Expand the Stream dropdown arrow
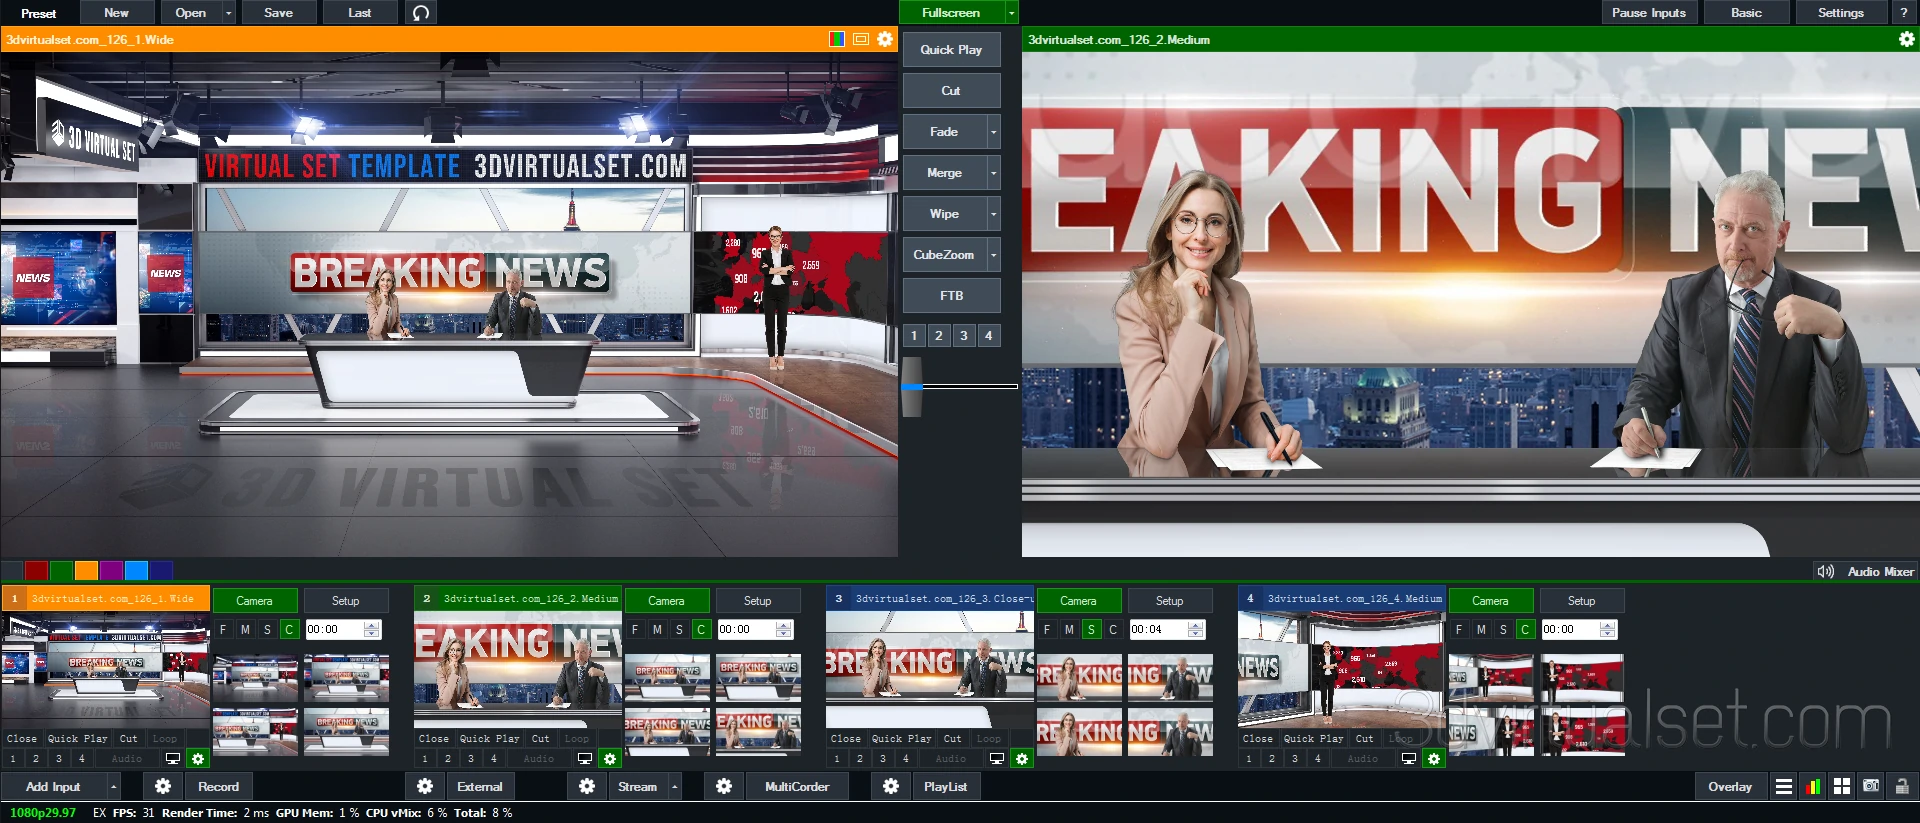 674,787
